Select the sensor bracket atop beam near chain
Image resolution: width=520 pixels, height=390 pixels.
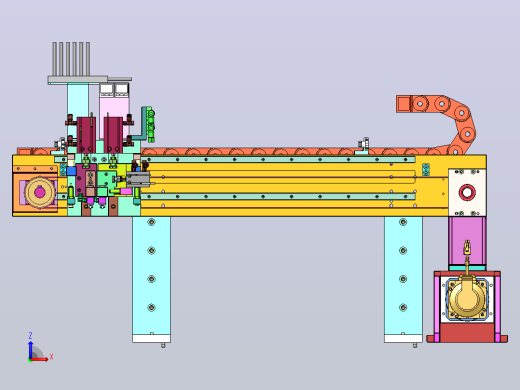pos(363,146)
